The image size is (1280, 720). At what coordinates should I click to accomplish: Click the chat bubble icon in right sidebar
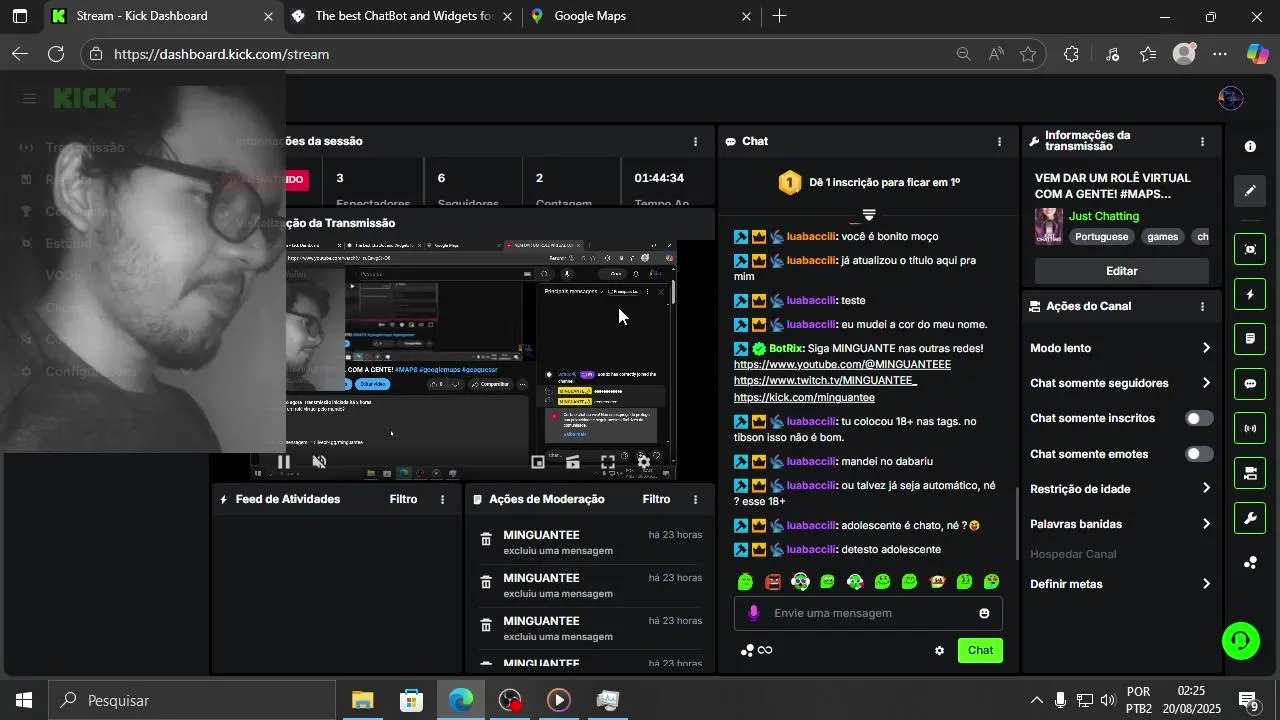point(1250,384)
